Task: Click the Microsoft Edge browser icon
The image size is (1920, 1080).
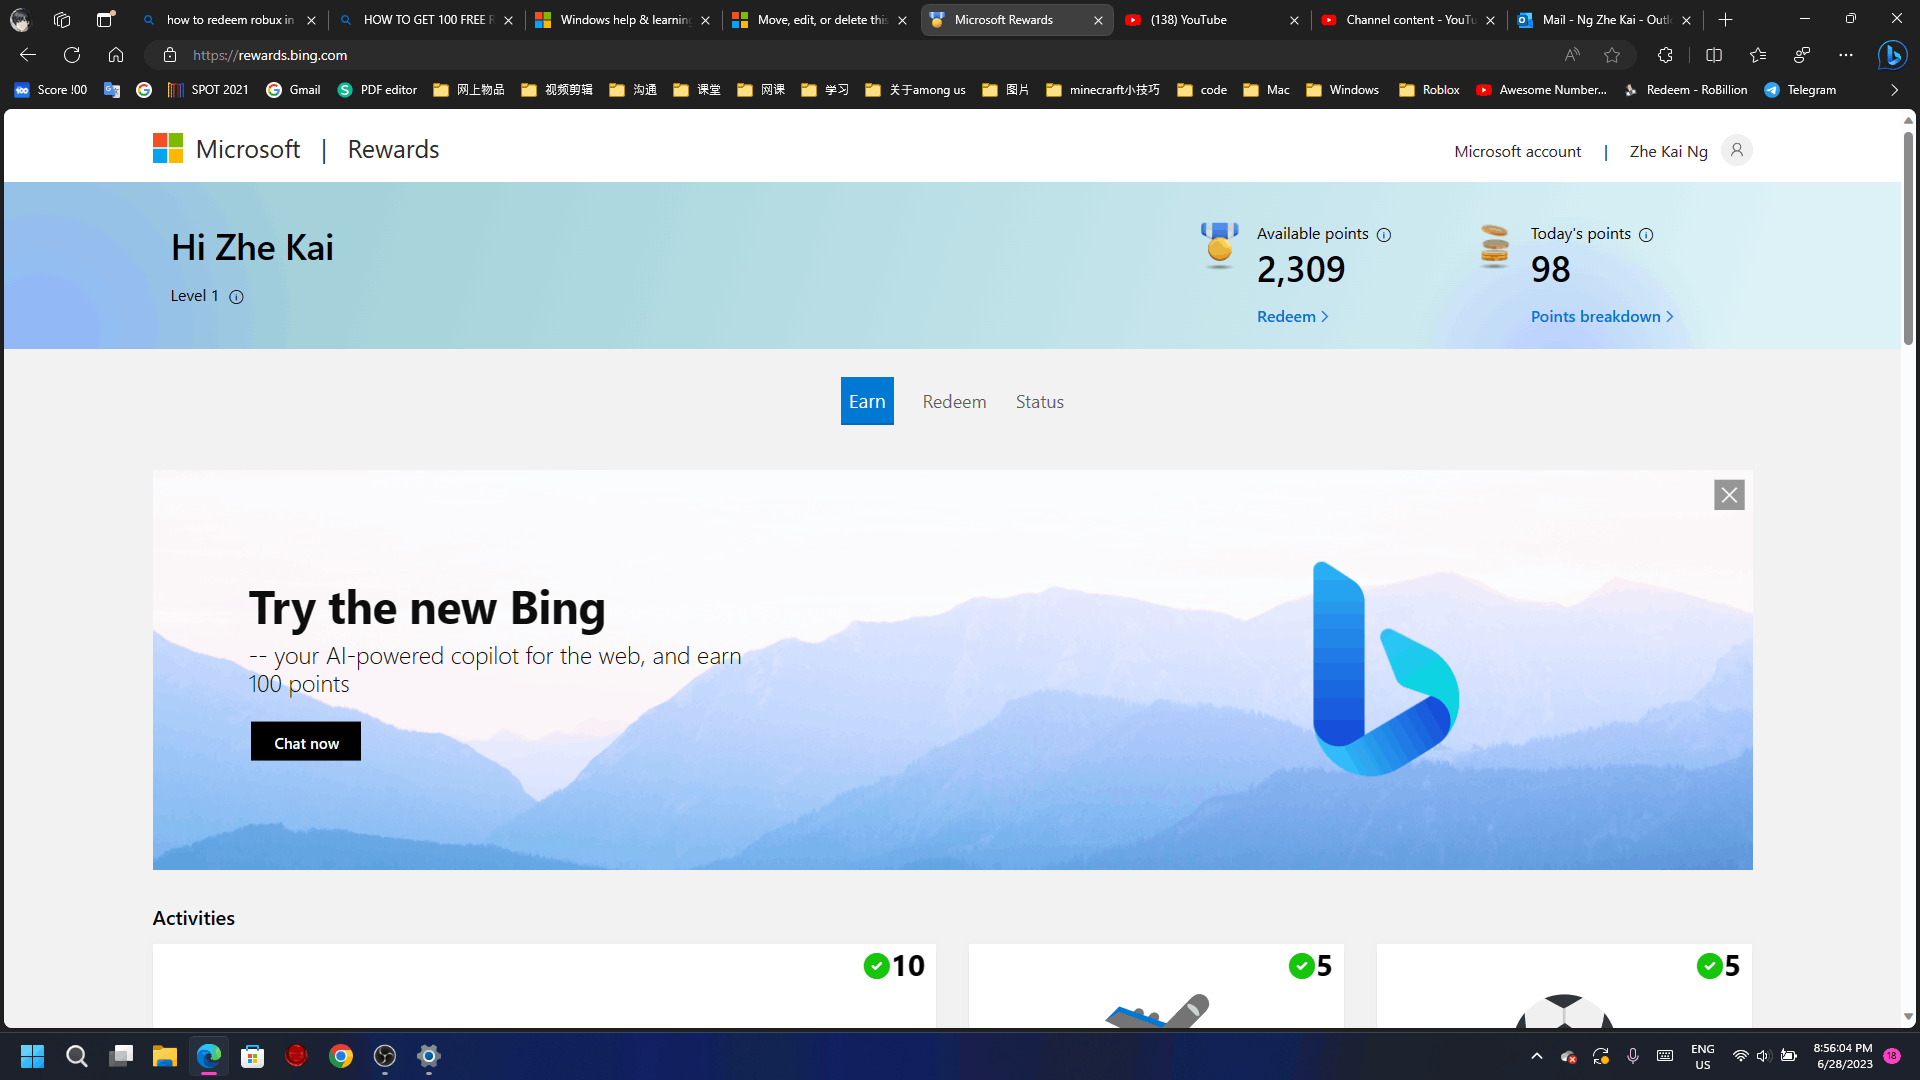Action: click(208, 1055)
